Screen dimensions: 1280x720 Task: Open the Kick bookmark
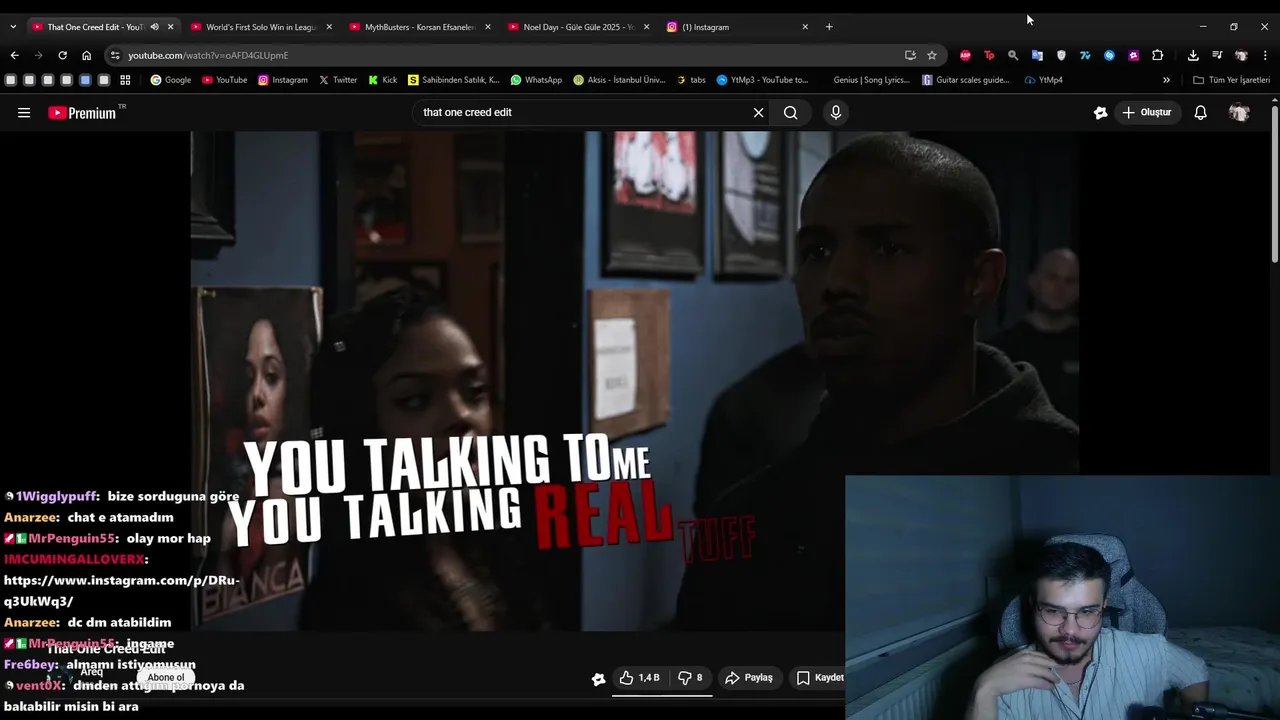[x=382, y=80]
